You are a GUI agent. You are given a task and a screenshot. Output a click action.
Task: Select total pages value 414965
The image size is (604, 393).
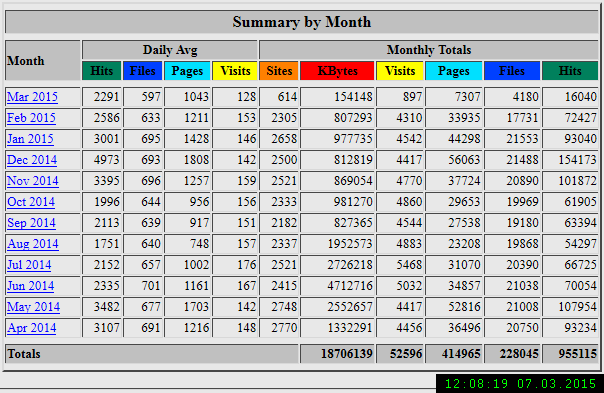pos(461,354)
